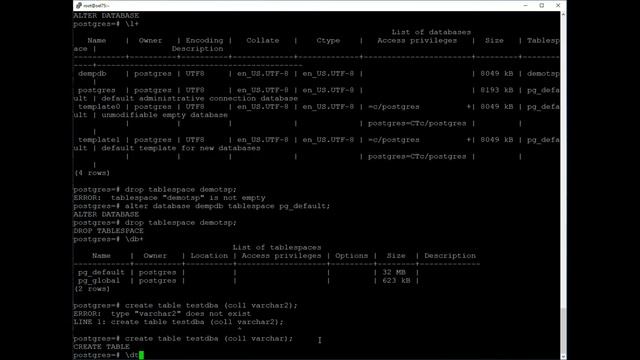
Task: Maximize the terminal window
Action: [542, 5]
